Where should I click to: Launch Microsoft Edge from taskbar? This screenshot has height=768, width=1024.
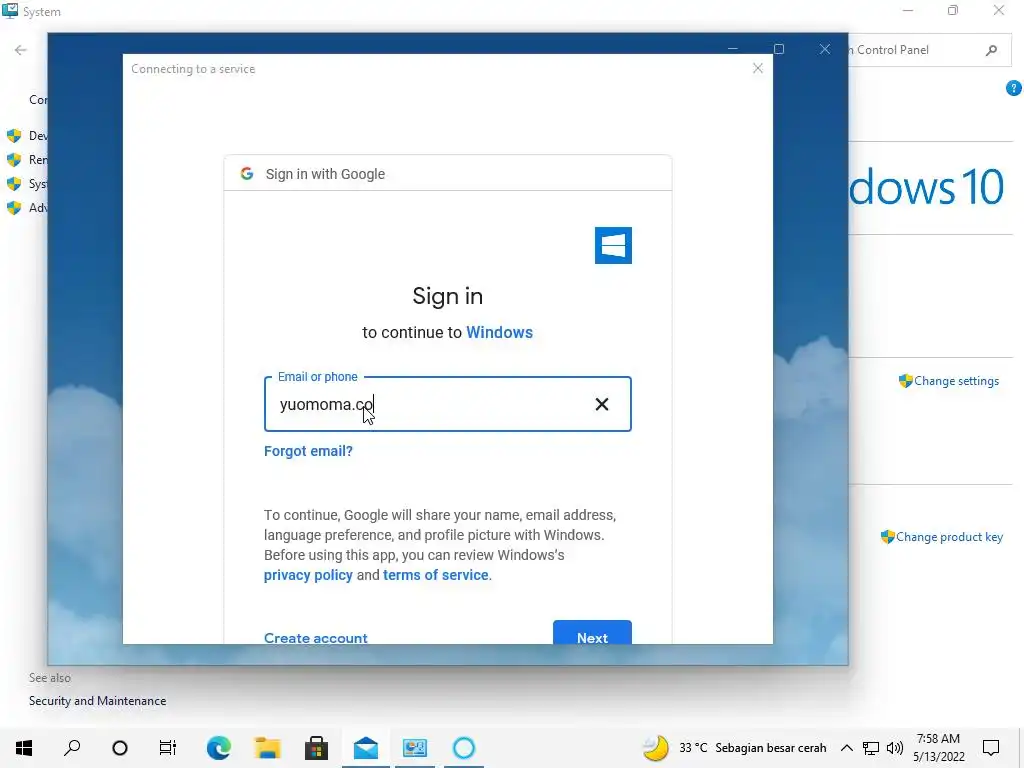(x=219, y=748)
